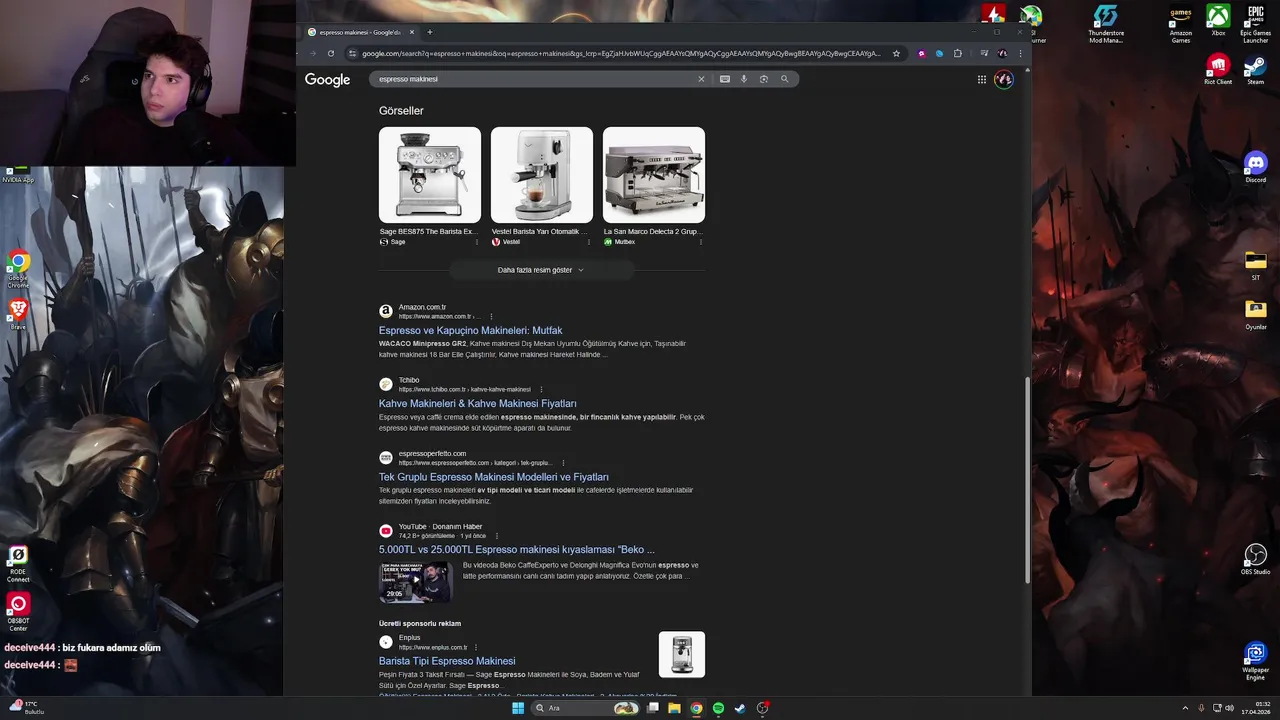This screenshot has width=1280, height=720.
Task: Open the Vestel Barista image result
Action: [542, 175]
